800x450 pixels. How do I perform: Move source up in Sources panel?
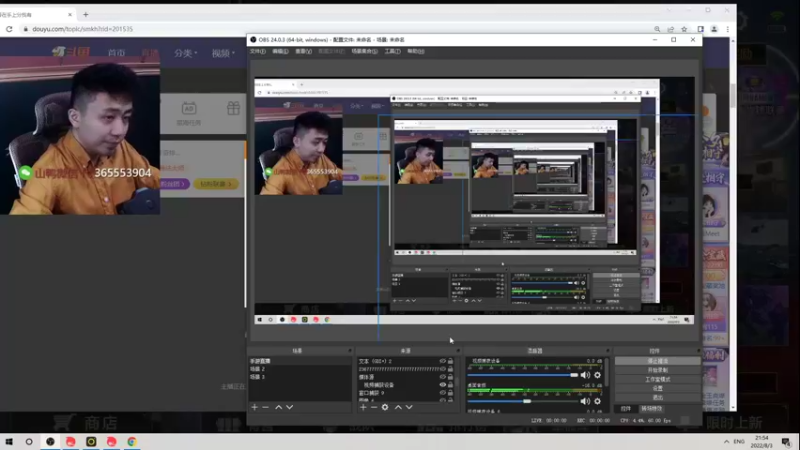coord(398,407)
